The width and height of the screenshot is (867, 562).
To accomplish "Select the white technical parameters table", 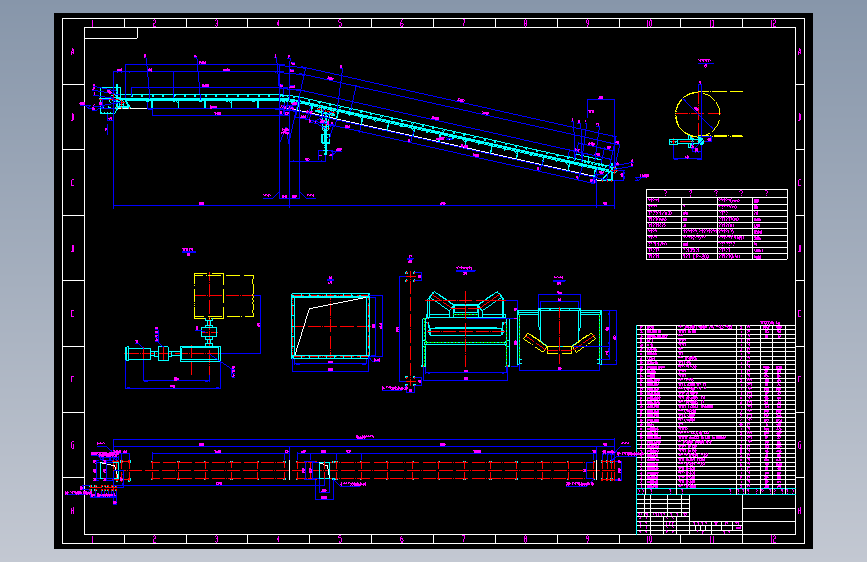I will pos(717,225).
